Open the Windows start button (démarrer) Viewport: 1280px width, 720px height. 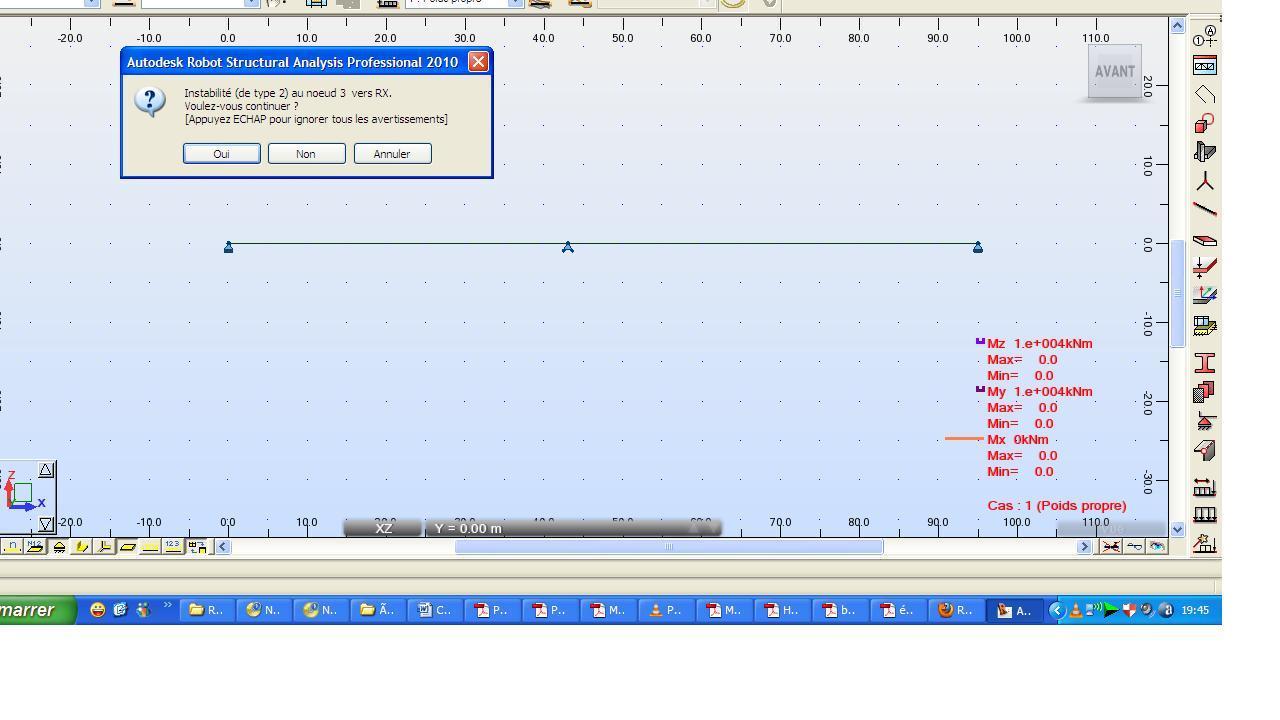(x=36, y=610)
